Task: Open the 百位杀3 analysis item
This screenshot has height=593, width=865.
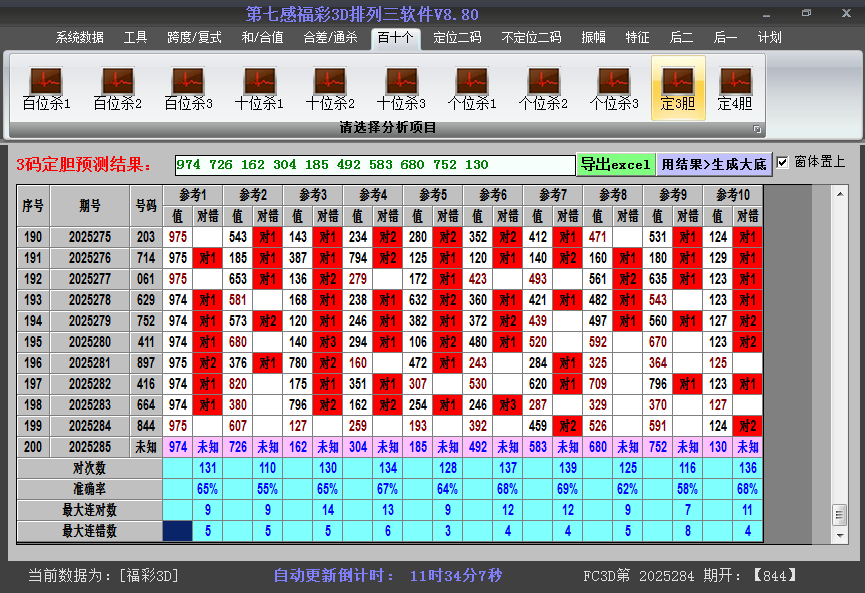Action: click(x=188, y=88)
